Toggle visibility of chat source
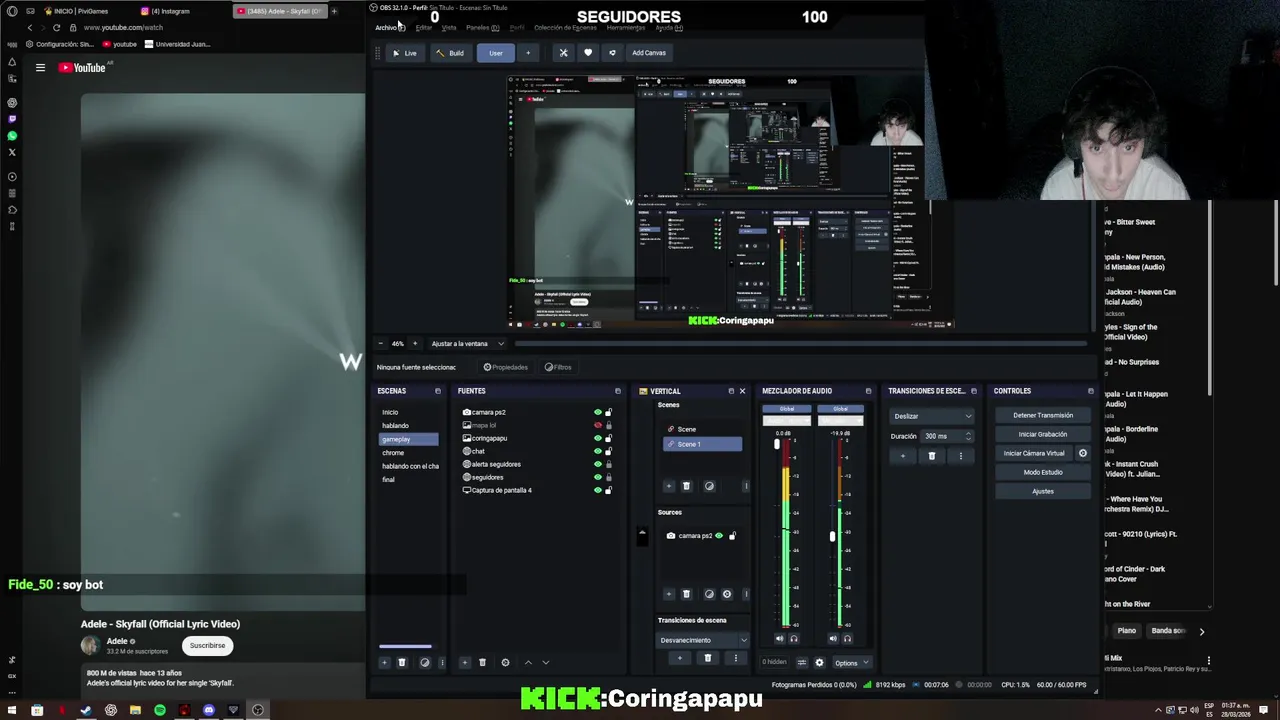Image resolution: width=1280 pixels, height=720 pixels. 598,451
